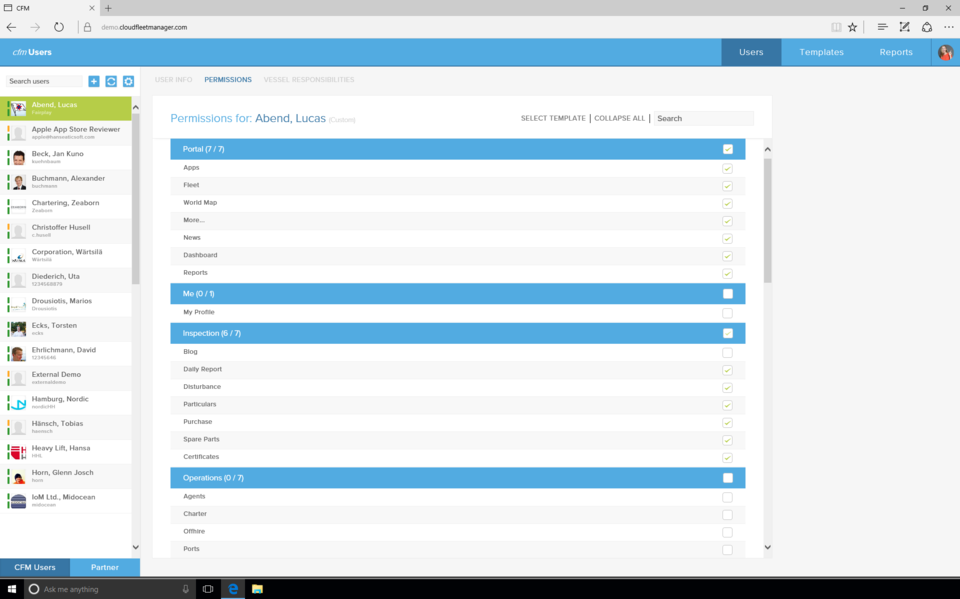The image size is (960, 599).
Task: Add page to favorites with star icon
Action: pos(852,27)
